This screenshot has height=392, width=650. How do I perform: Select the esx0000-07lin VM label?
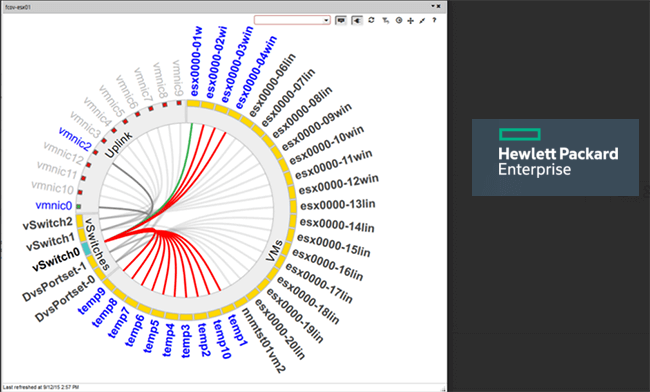[x=288, y=98]
